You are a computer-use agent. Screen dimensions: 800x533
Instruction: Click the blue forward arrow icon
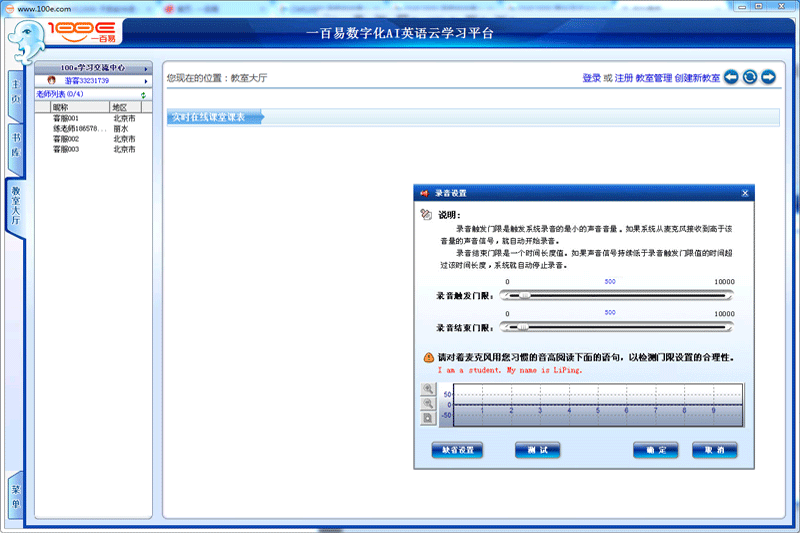click(x=768, y=78)
